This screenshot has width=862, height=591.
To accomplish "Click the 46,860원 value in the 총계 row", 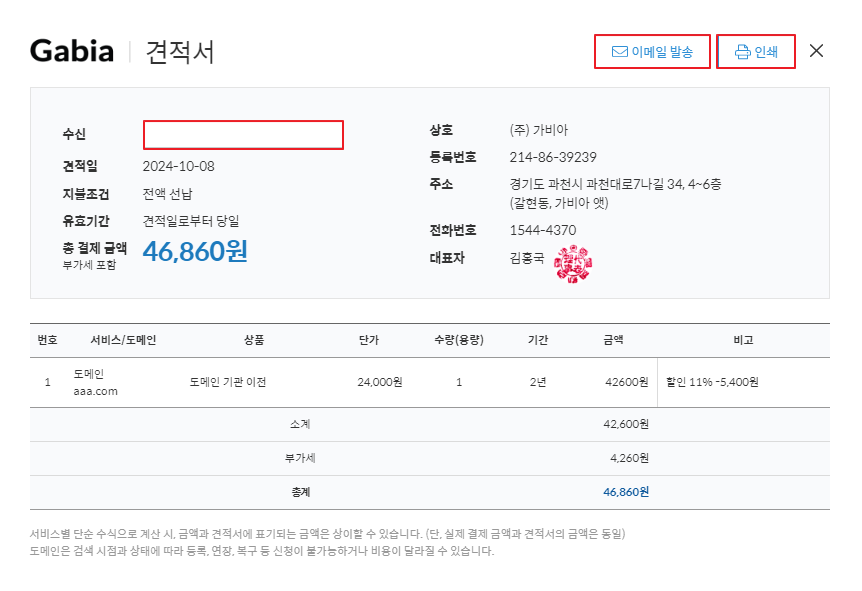I will [x=626, y=493].
